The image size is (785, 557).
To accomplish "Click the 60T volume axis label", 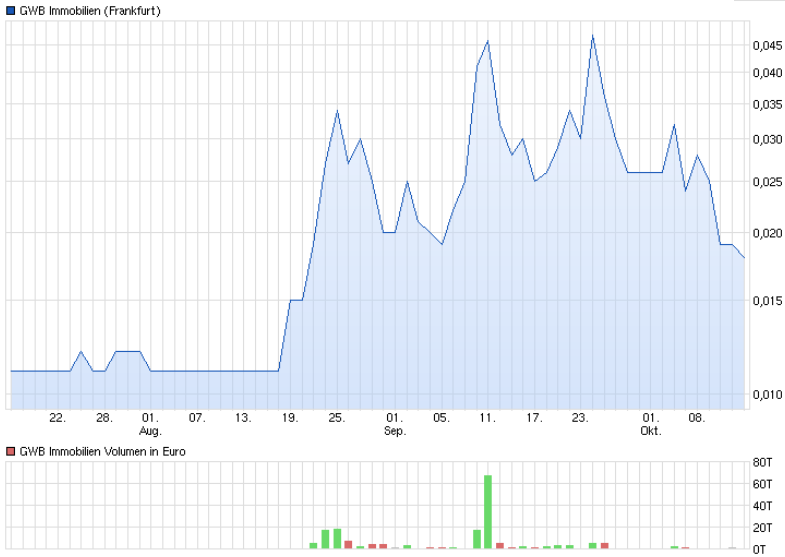I will pyautogui.click(x=762, y=484).
